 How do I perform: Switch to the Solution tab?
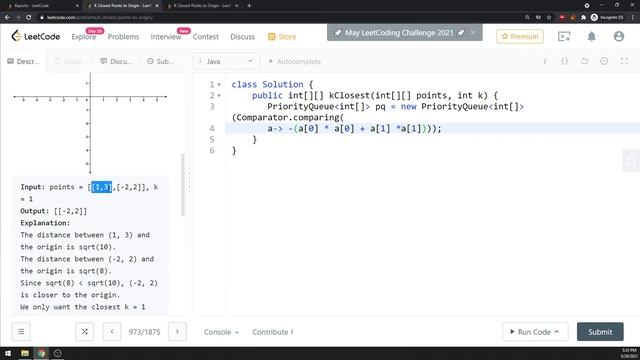[70, 61]
